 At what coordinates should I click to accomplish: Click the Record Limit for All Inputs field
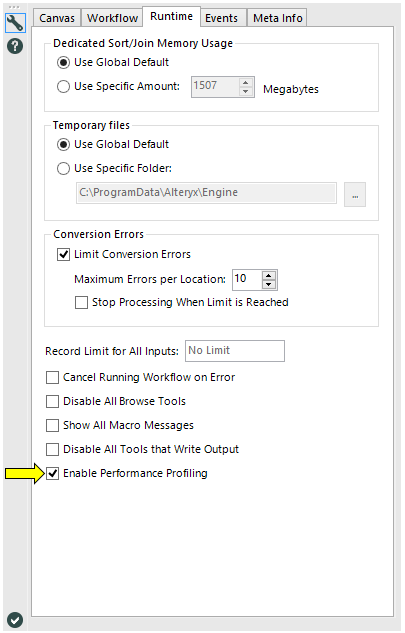235,351
